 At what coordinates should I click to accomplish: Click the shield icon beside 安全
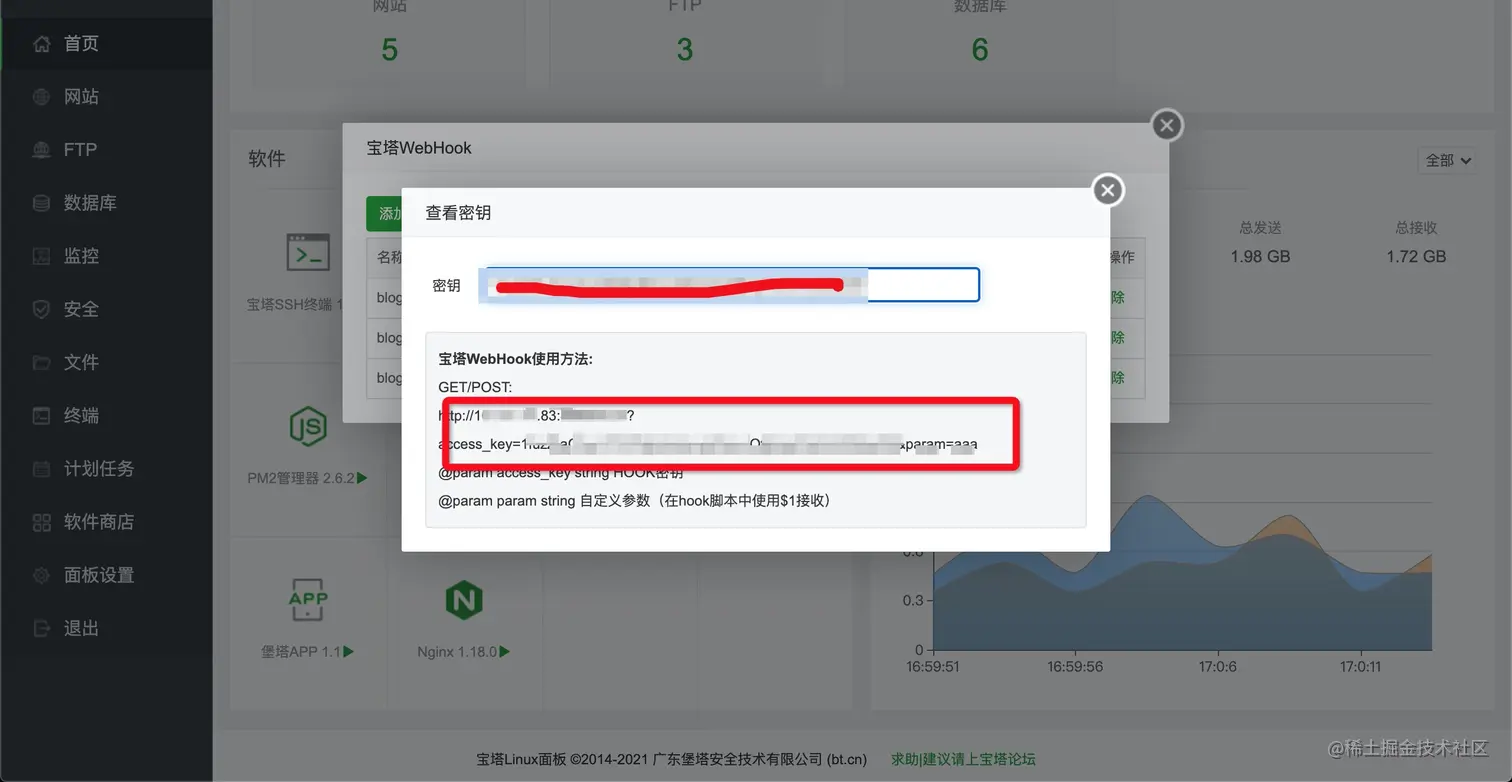[x=41, y=309]
